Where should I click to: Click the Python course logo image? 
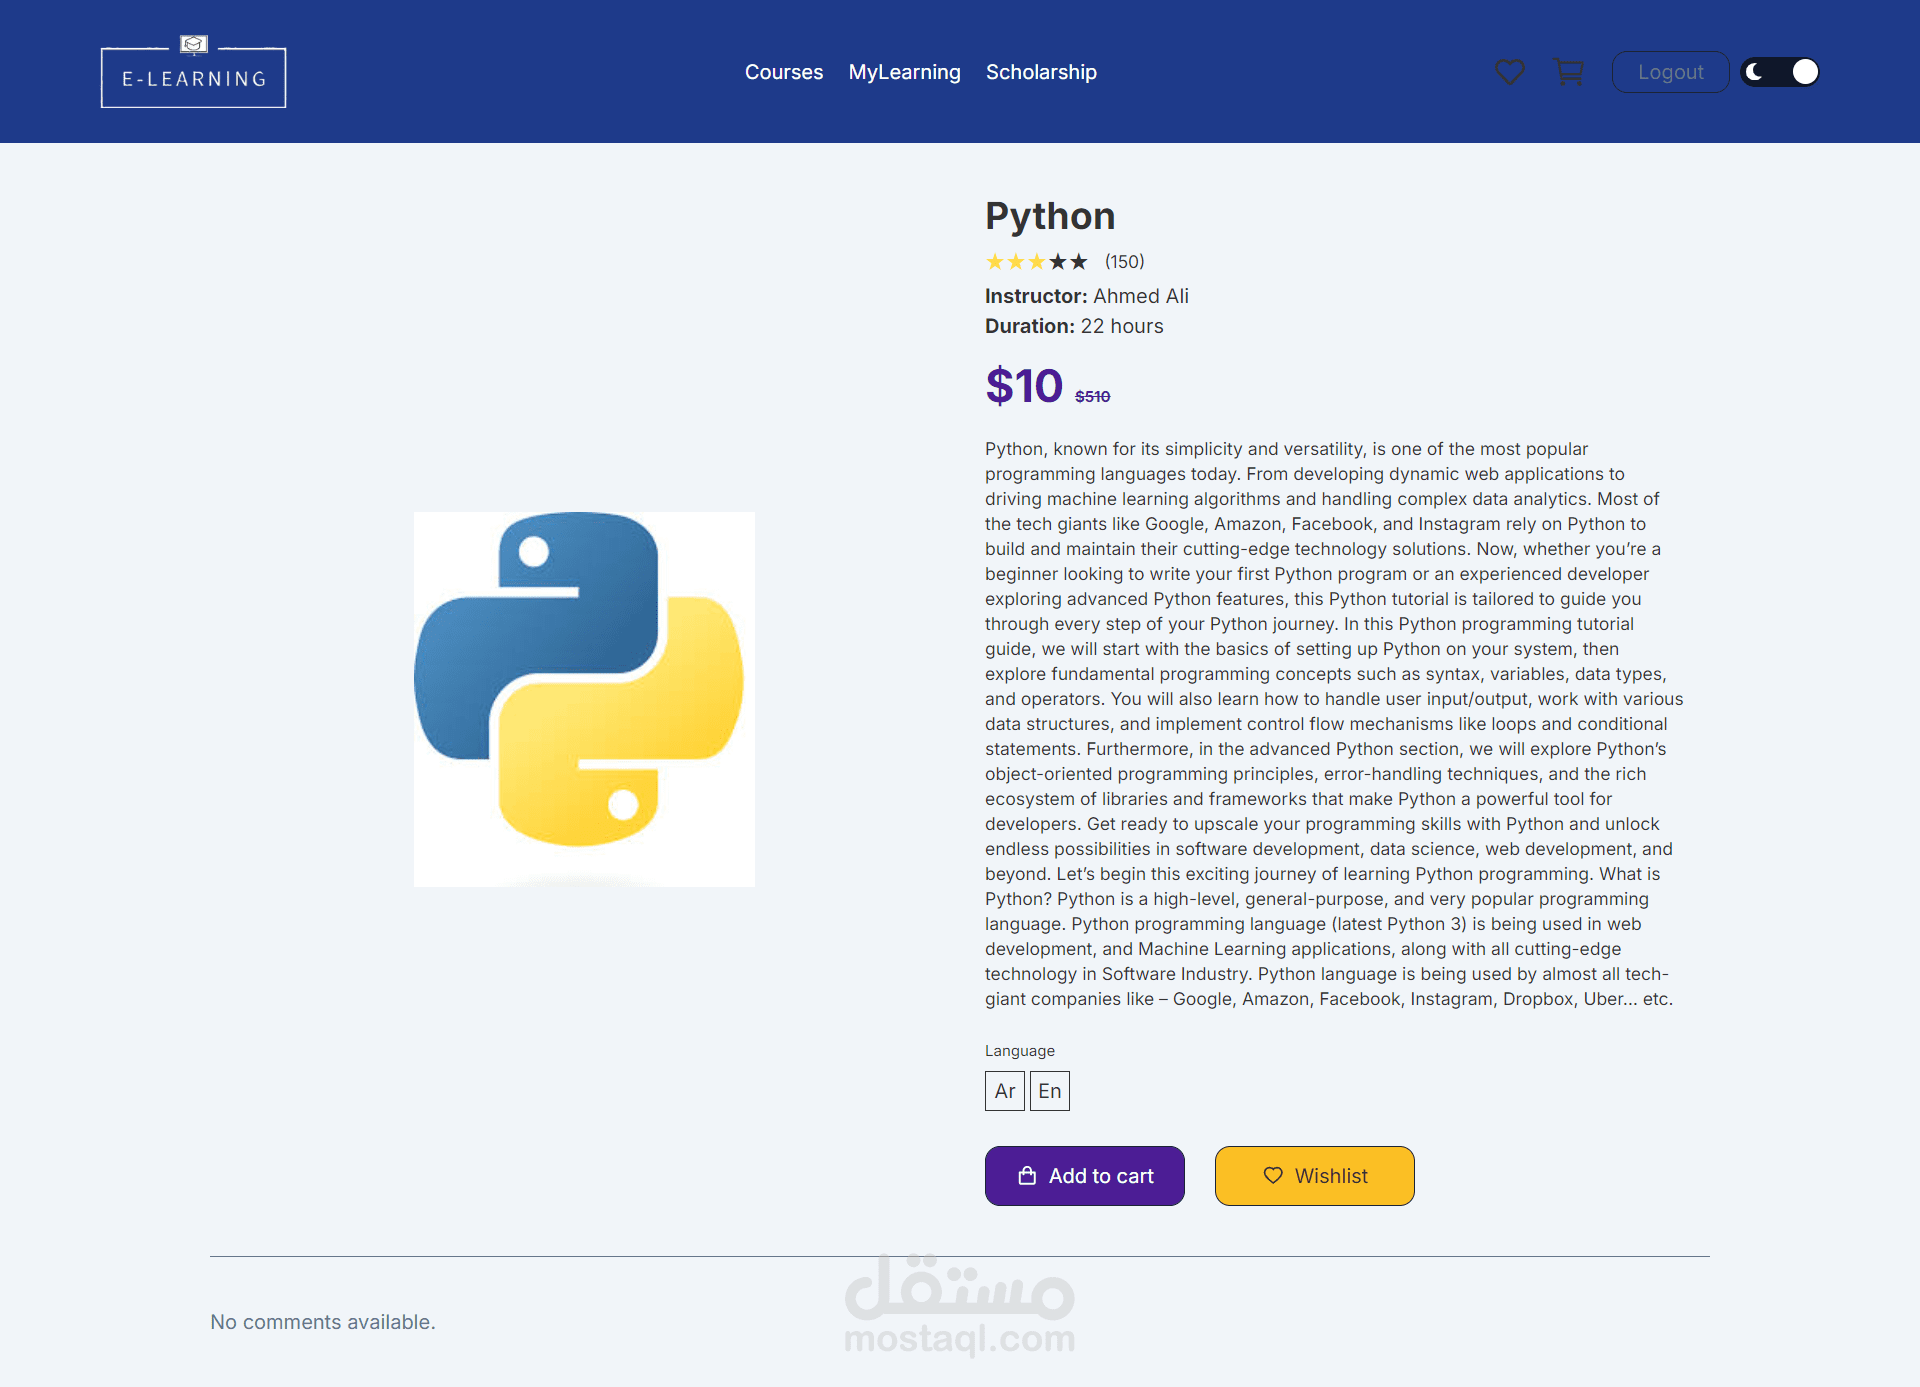[584, 699]
